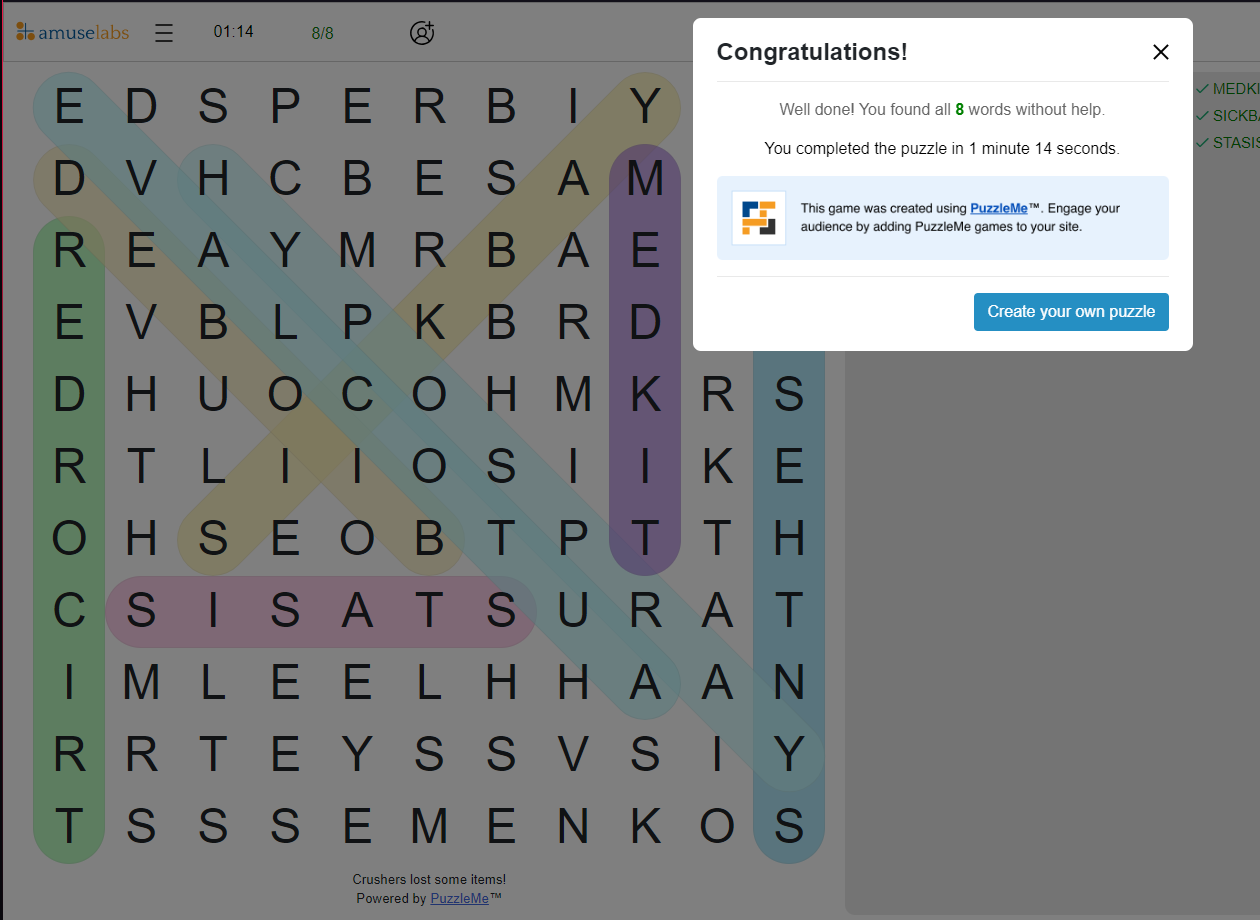Click letter E at top-left grid corner
This screenshot has height=920, width=1260.
click(69, 106)
